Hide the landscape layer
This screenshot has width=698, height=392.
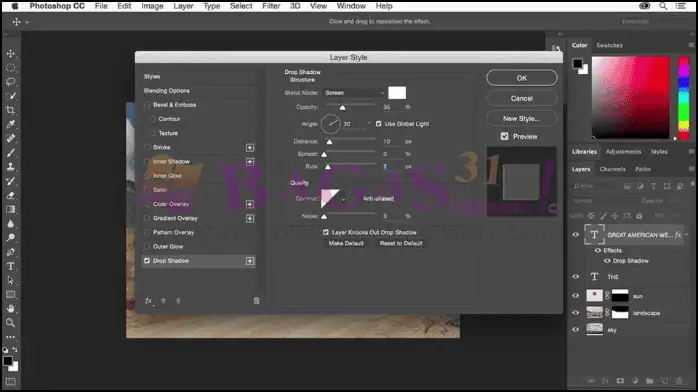pos(576,313)
